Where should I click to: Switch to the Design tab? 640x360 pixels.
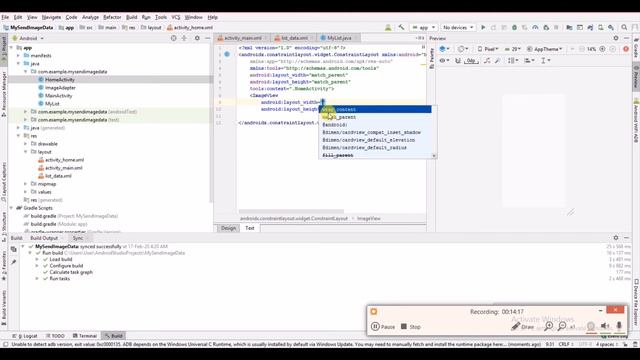click(228, 228)
